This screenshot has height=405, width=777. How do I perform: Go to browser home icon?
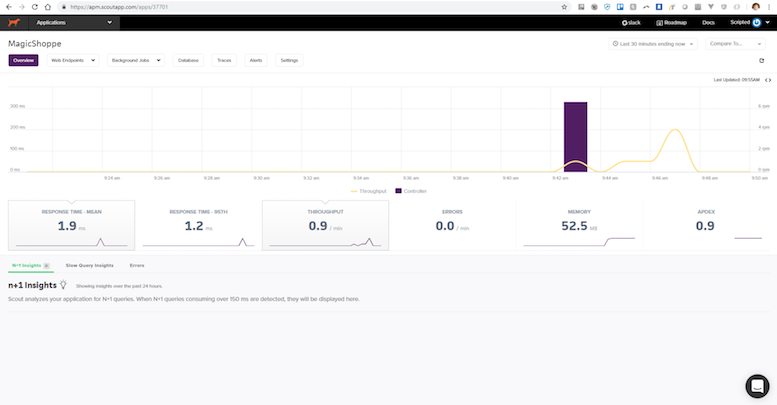pos(48,7)
